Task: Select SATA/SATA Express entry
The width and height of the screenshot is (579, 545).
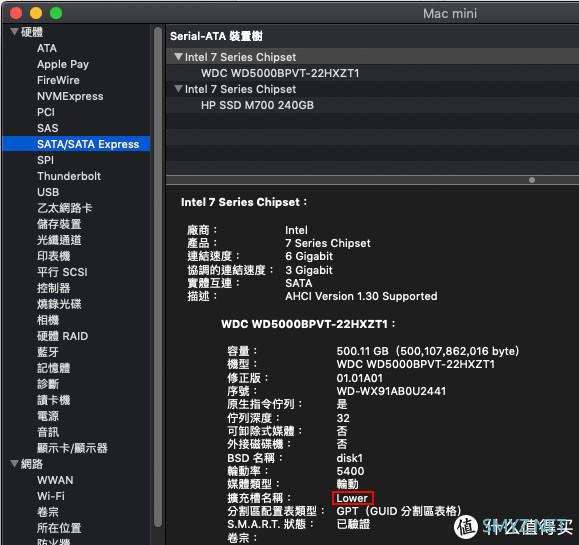Action: tap(76, 144)
